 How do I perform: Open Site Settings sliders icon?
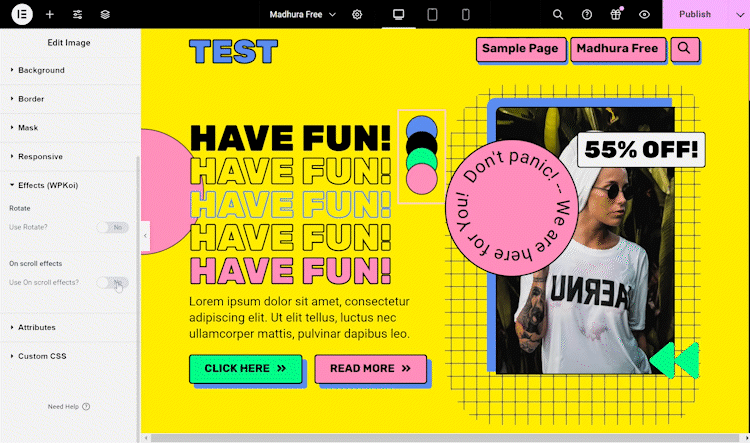[x=77, y=14]
